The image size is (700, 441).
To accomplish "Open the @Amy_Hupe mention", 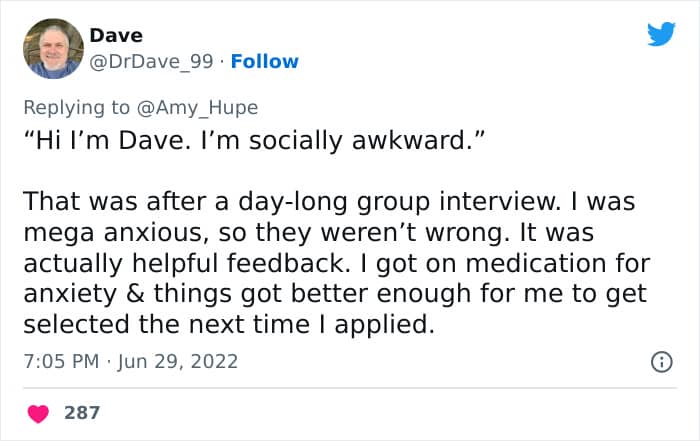I will pyautogui.click(x=197, y=108).
